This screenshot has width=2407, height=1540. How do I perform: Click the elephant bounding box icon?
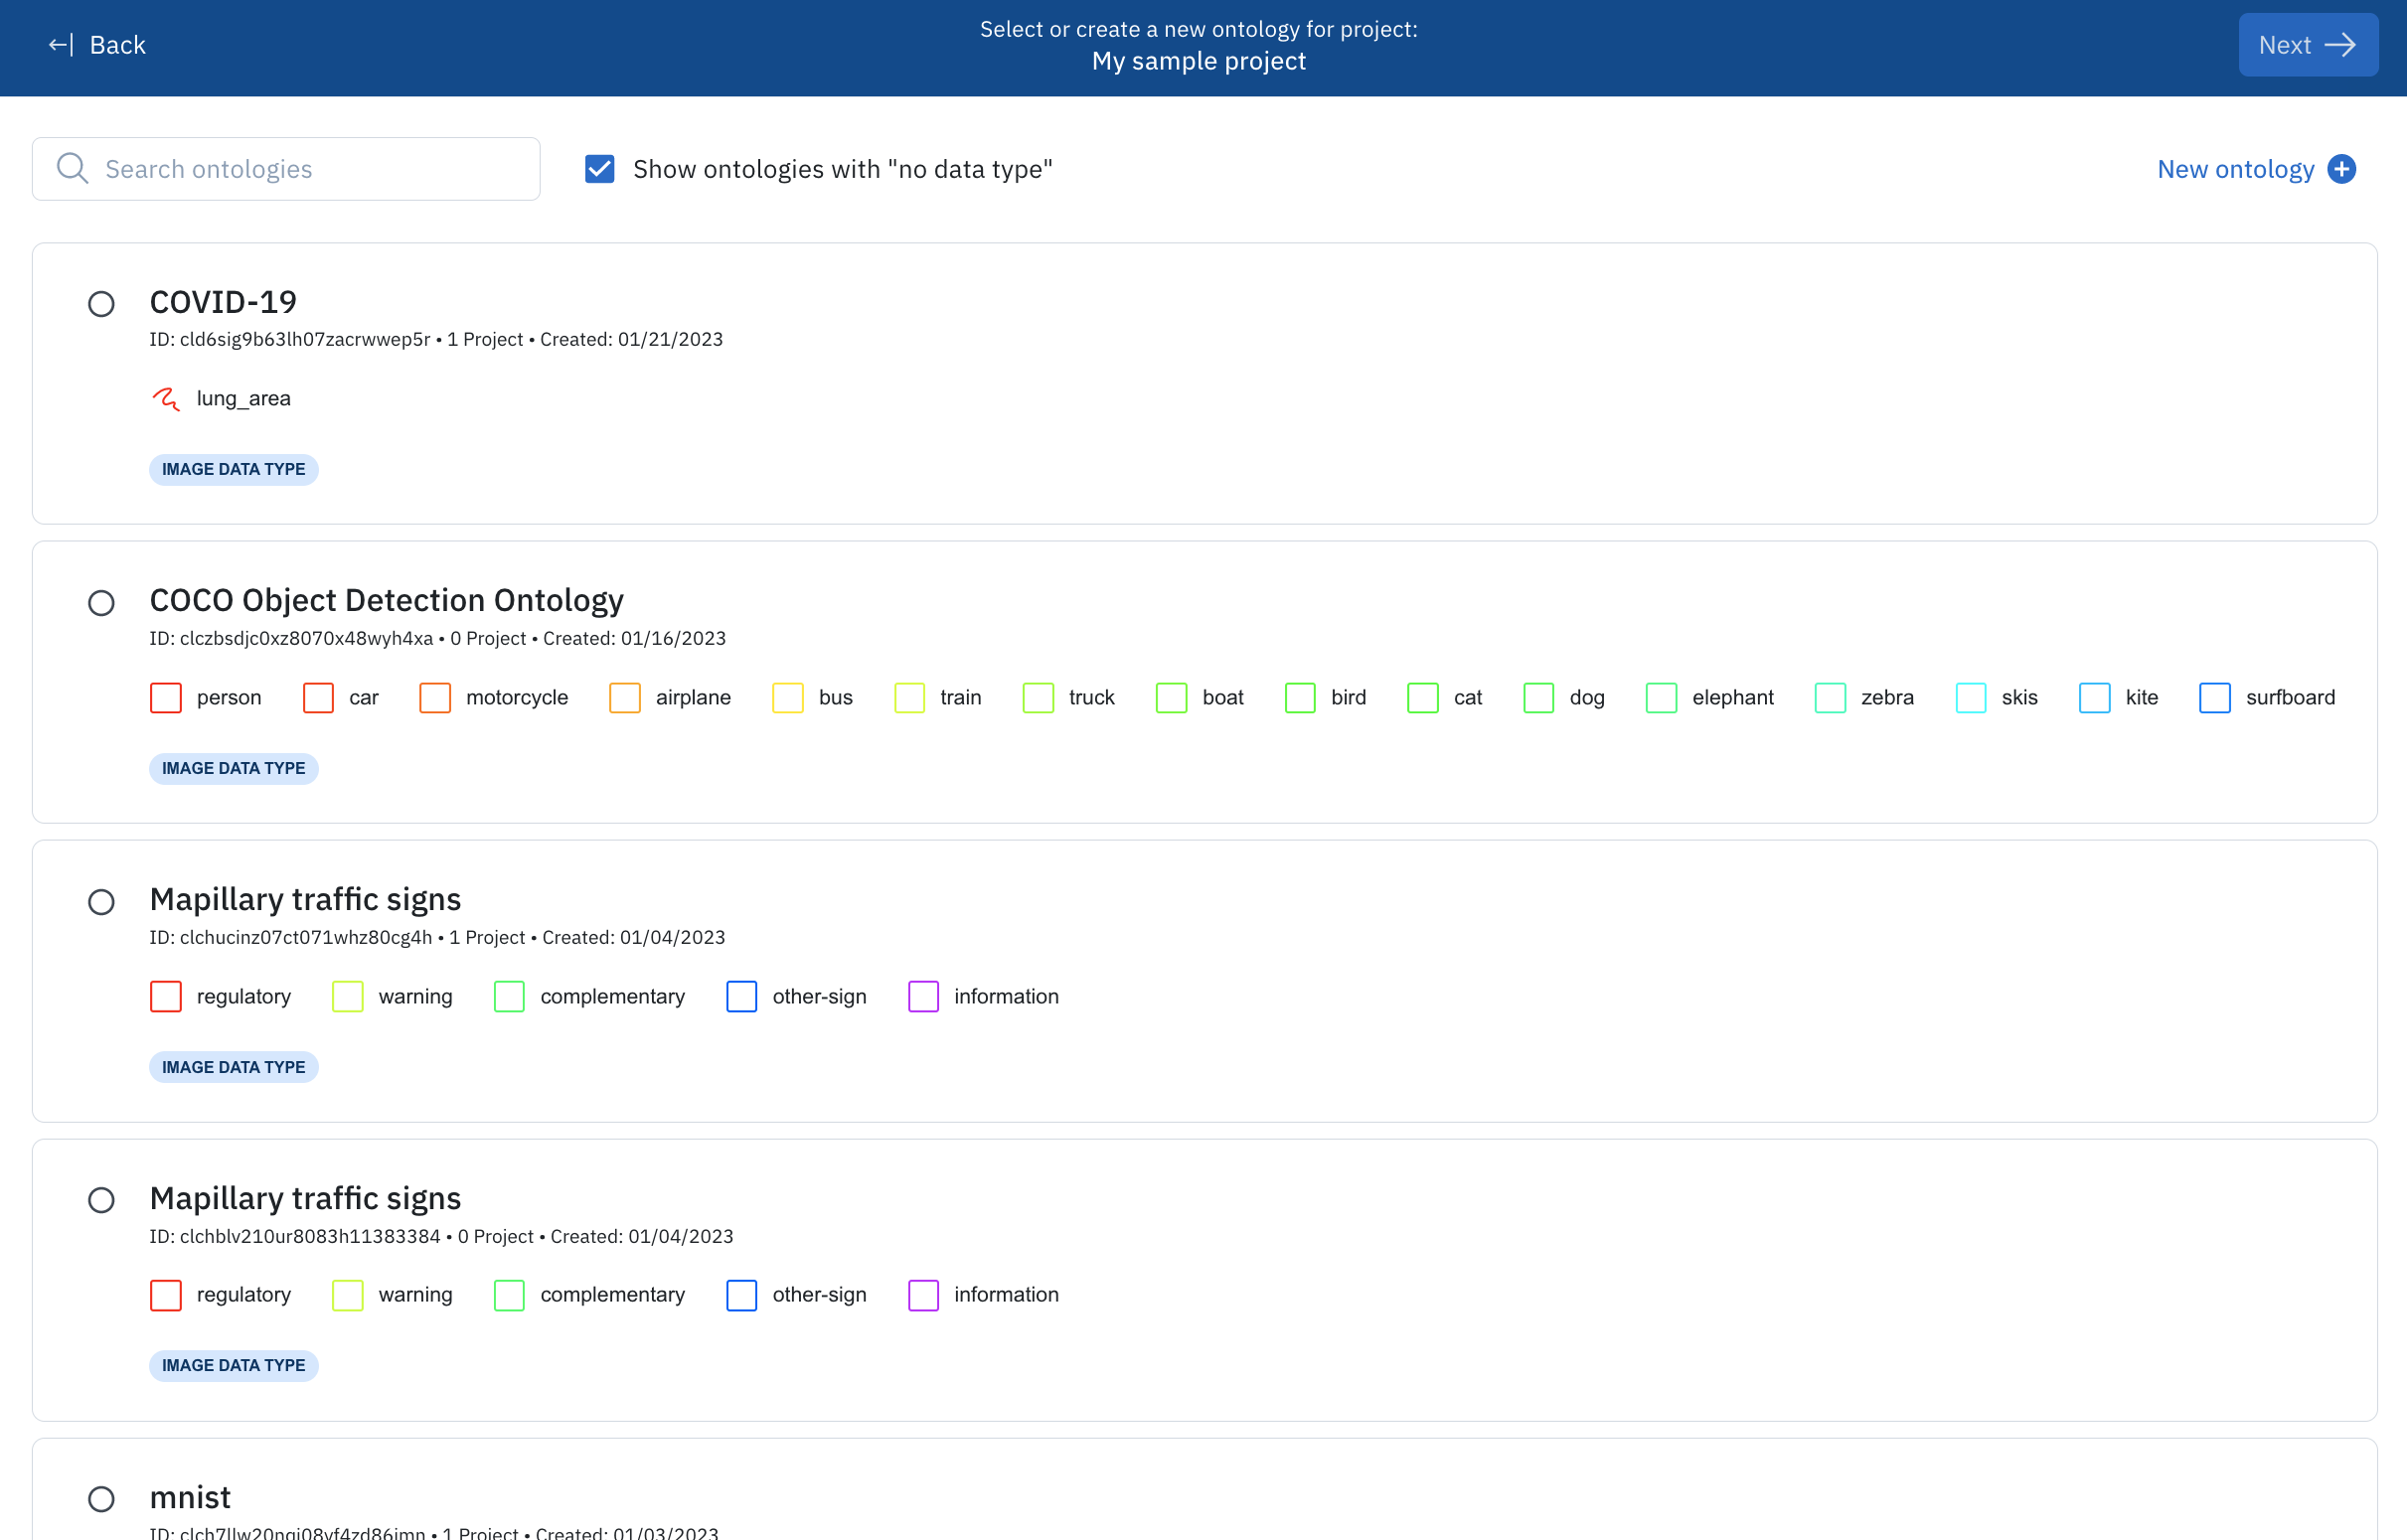(1660, 697)
